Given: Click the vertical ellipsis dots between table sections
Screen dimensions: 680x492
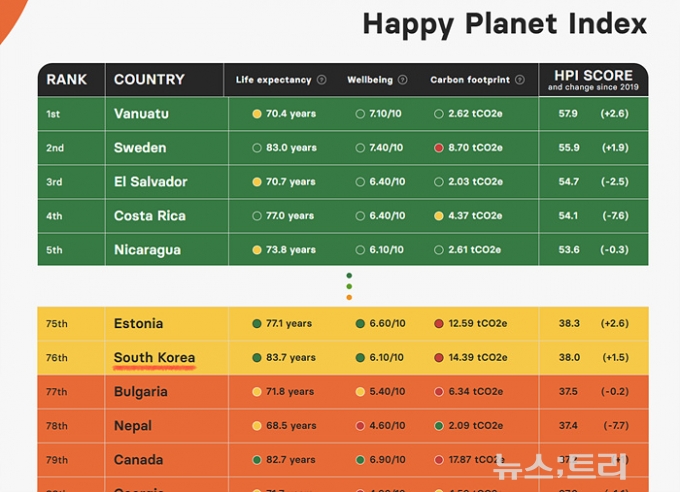Looking at the screenshot, I should (349, 286).
